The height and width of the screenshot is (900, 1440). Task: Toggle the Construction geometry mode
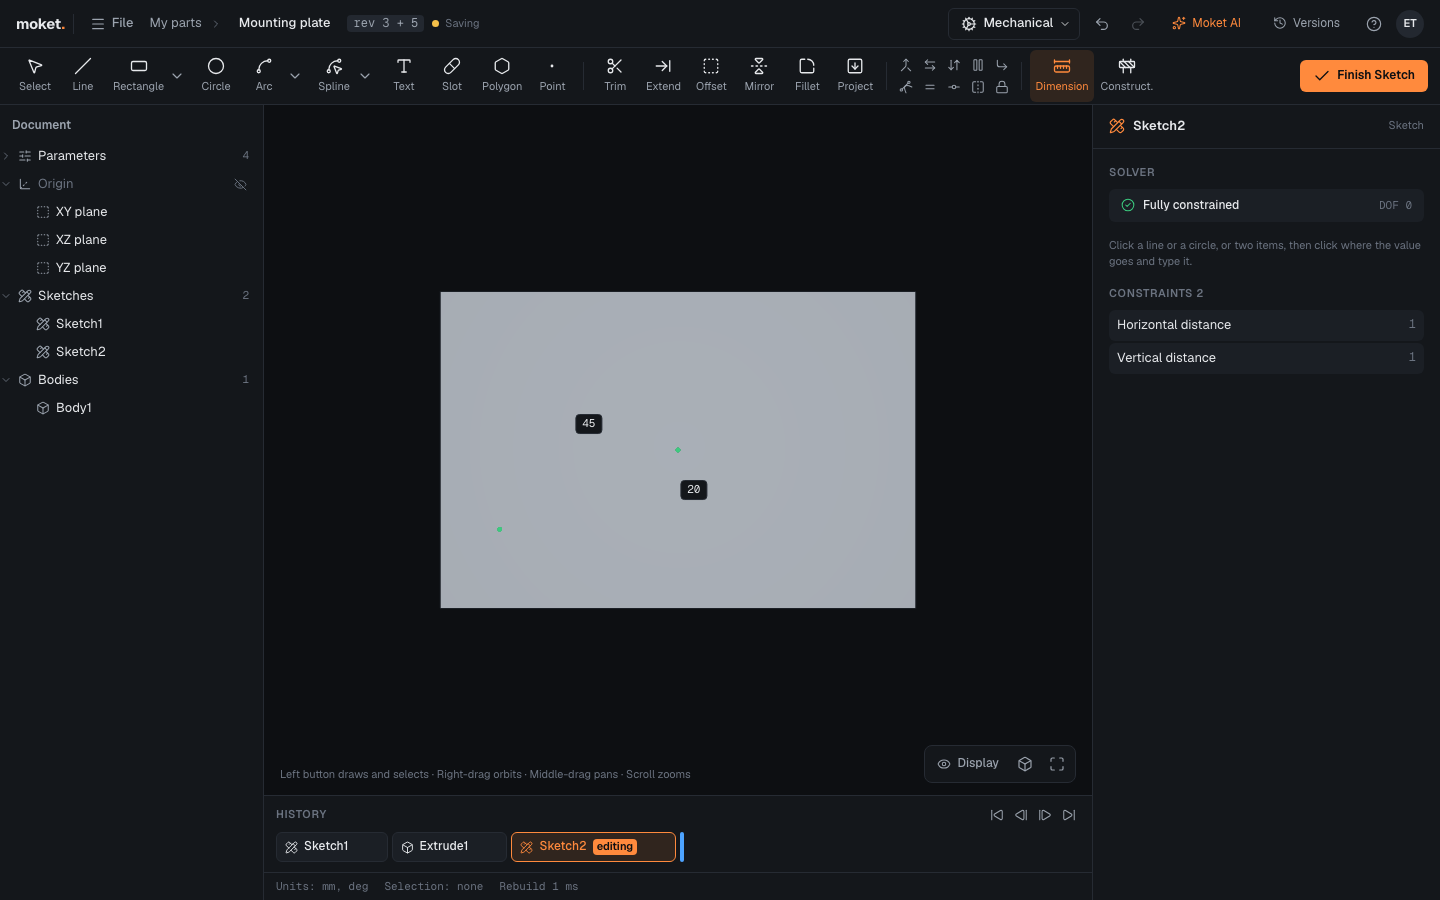point(1126,75)
